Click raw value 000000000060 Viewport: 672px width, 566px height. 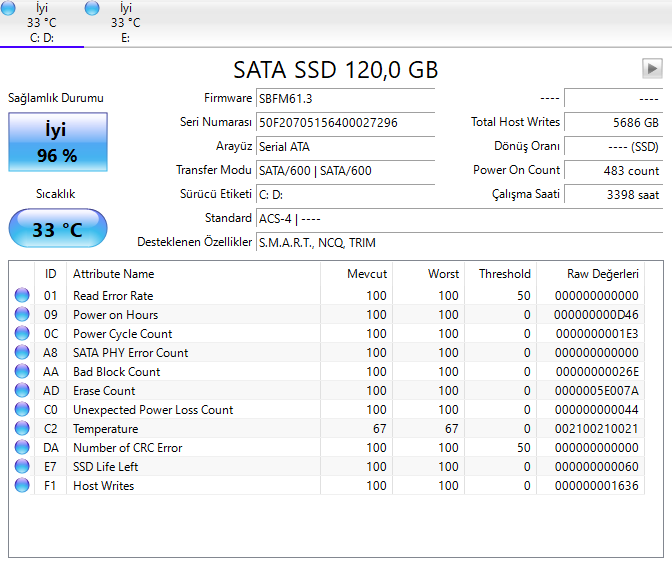(x=597, y=467)
